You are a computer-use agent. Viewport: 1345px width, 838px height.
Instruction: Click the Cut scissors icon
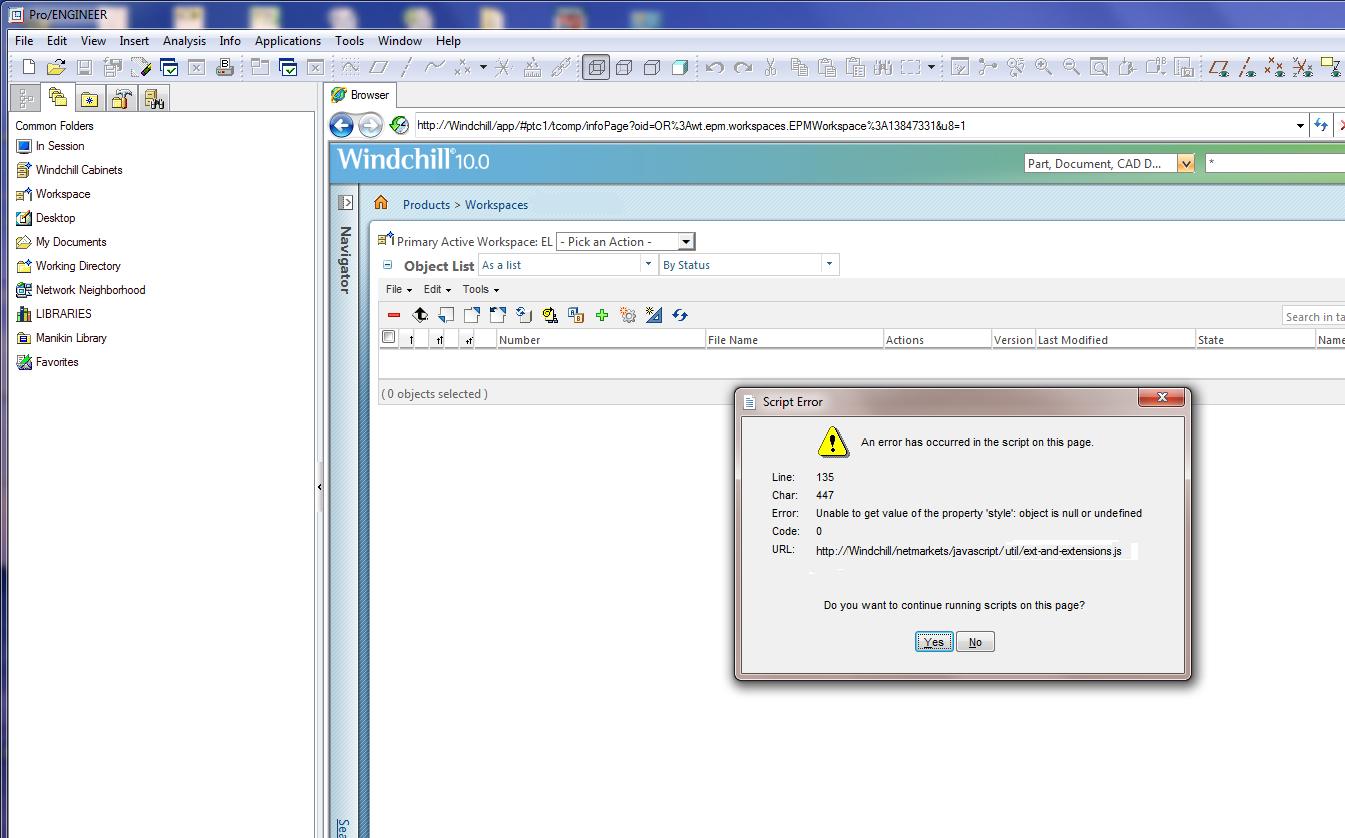click(770, 67)
